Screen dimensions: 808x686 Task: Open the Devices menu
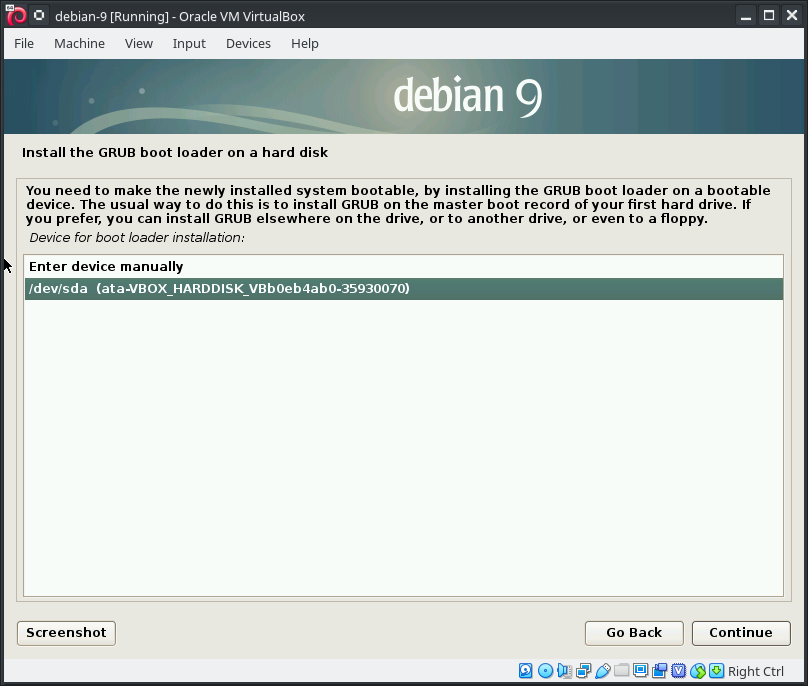point(248,43)
